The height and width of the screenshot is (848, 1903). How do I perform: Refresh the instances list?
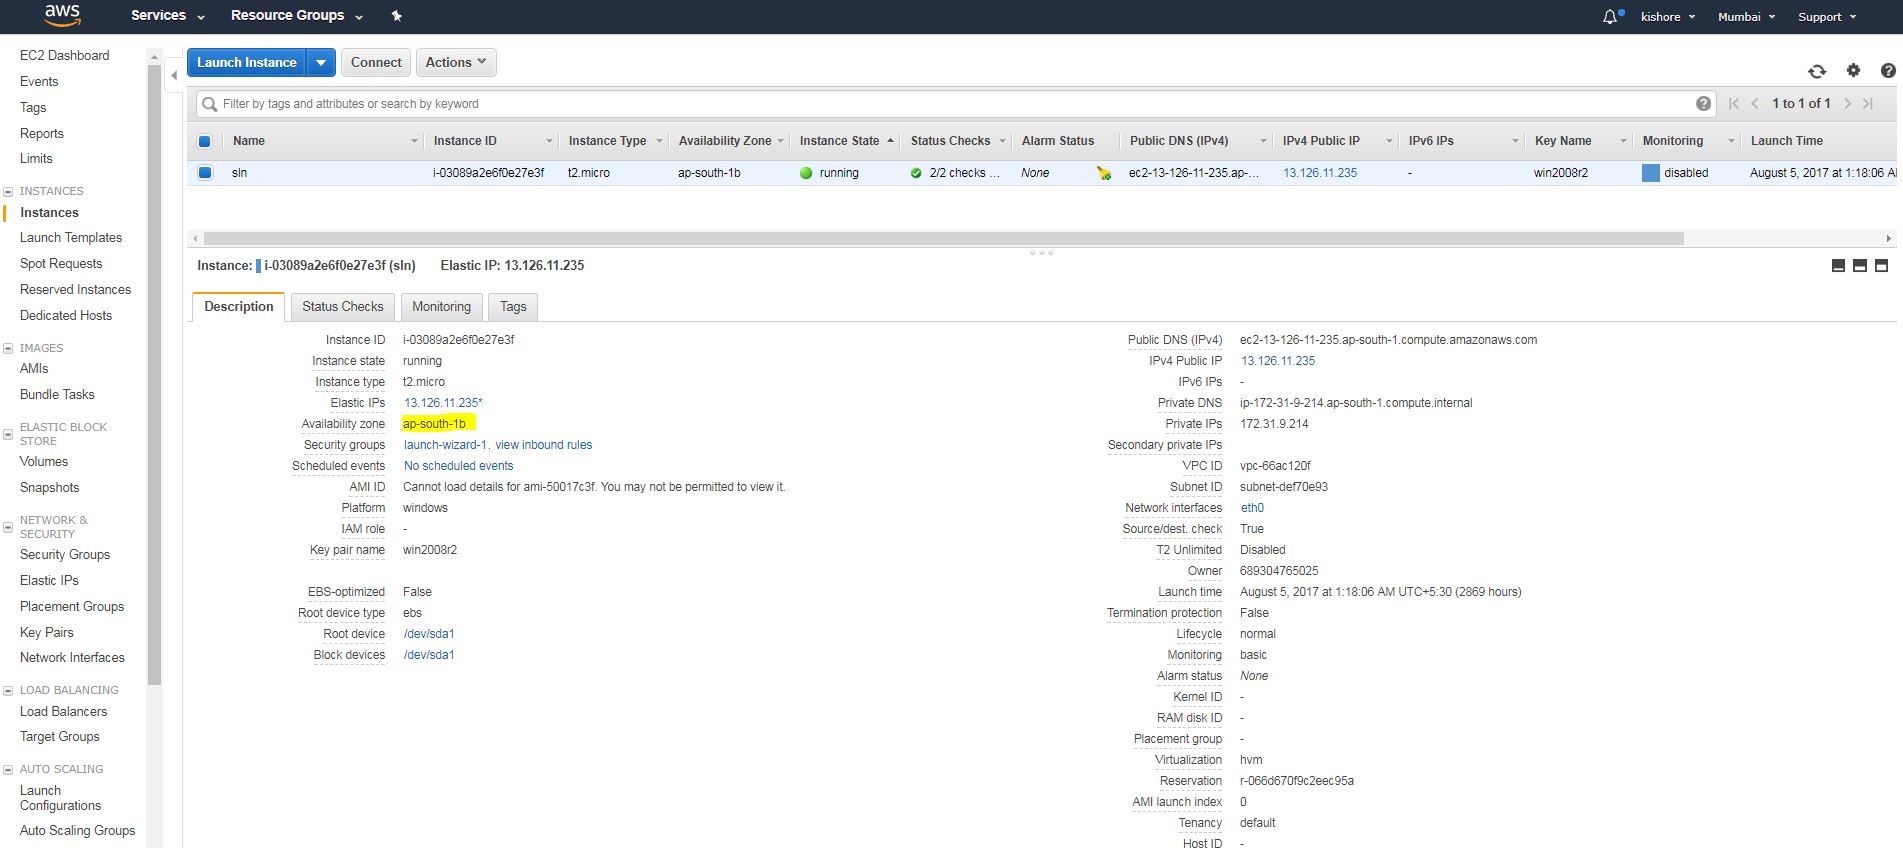coord(1817,71)
